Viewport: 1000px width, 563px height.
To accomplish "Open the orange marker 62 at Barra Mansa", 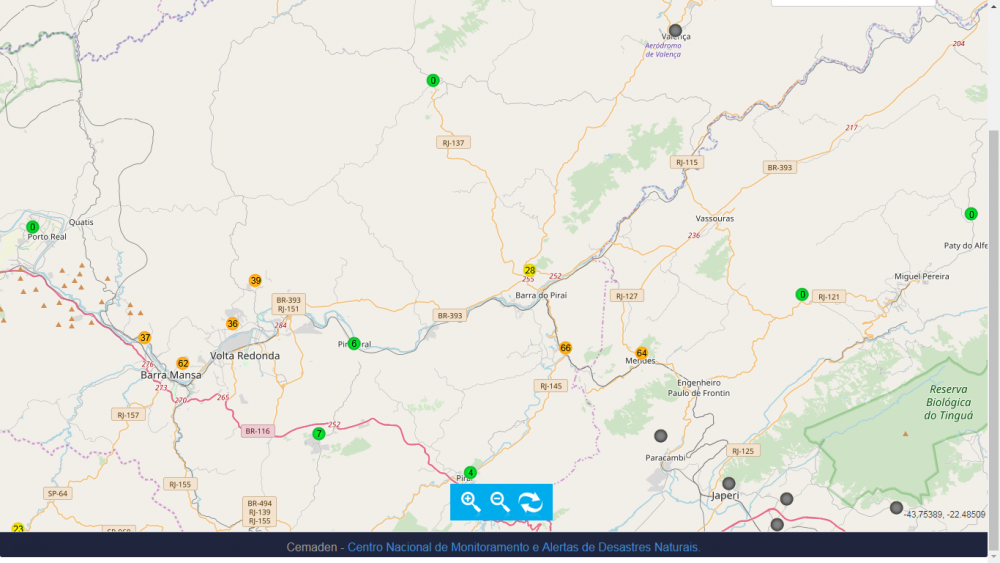I will click(x=183, y=364).
